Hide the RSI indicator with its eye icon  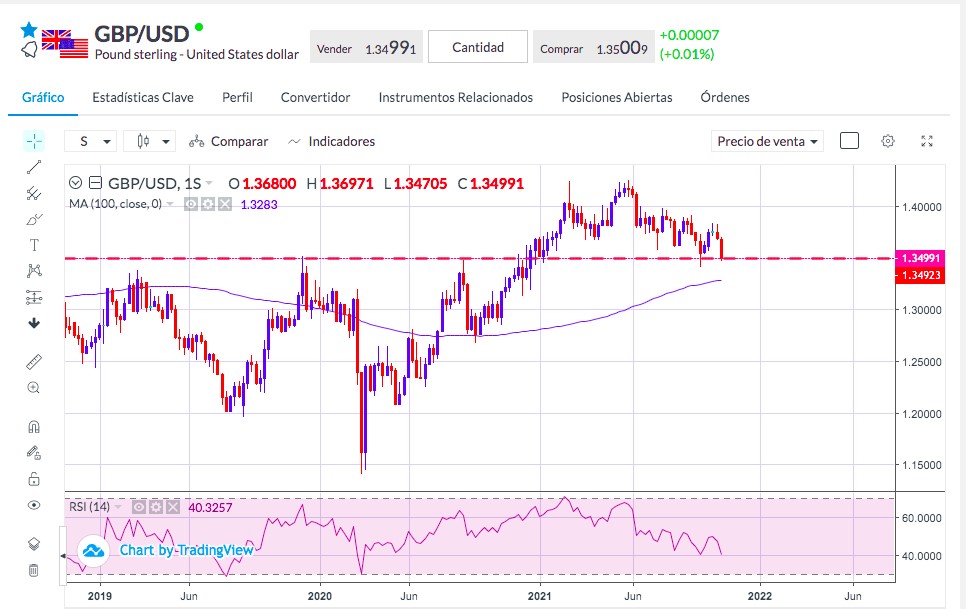(x=139, y=507)
